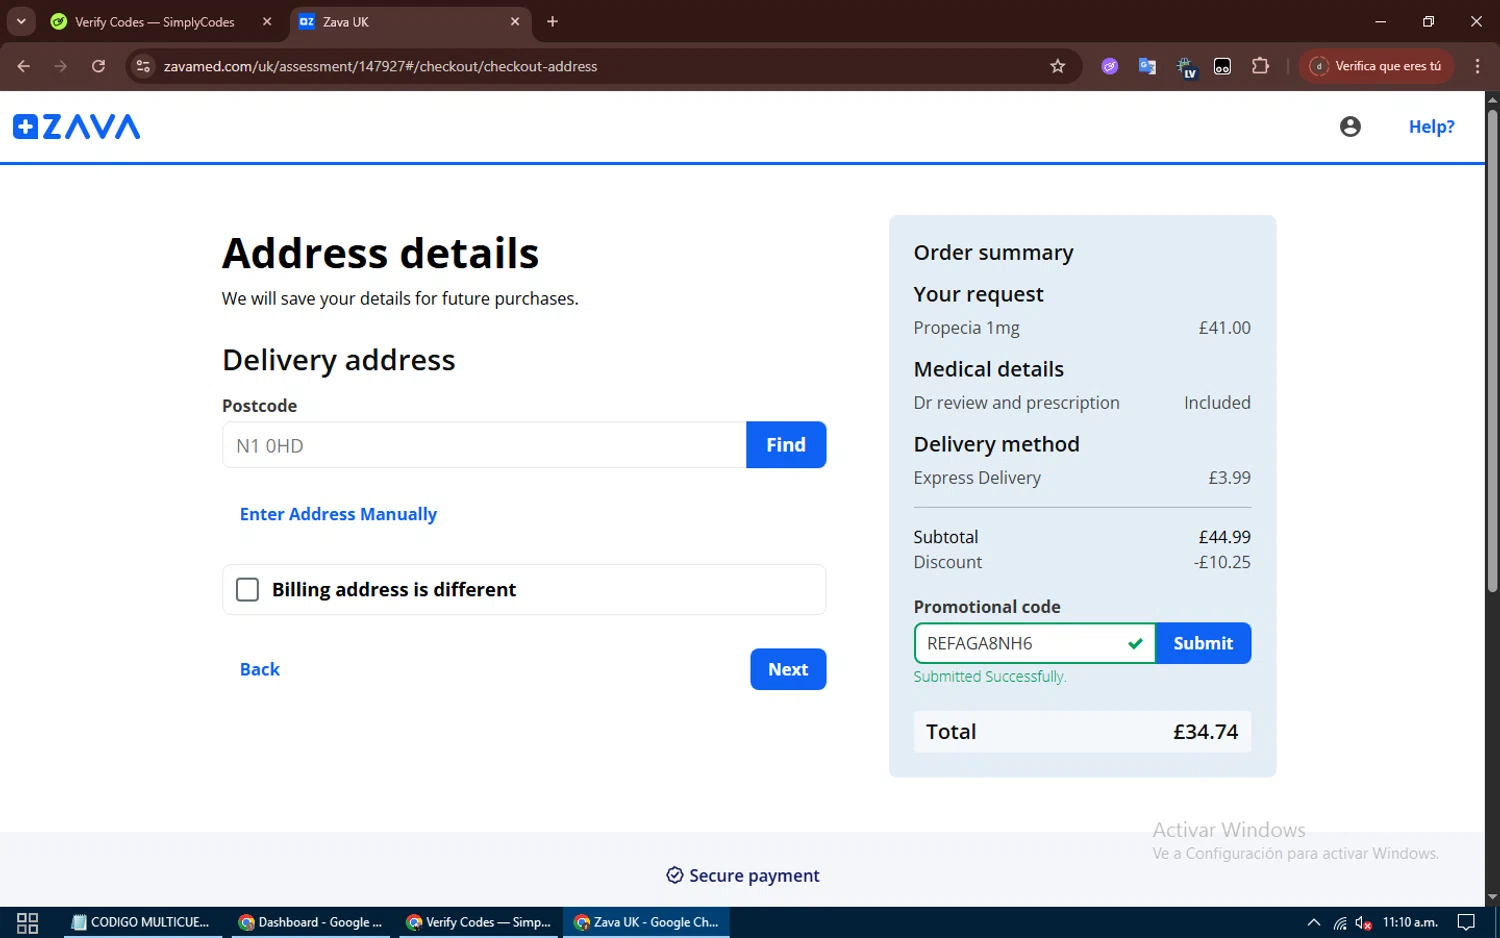1500x938 pixels.
Task: Open network status tray icon
Action: 1339,922
